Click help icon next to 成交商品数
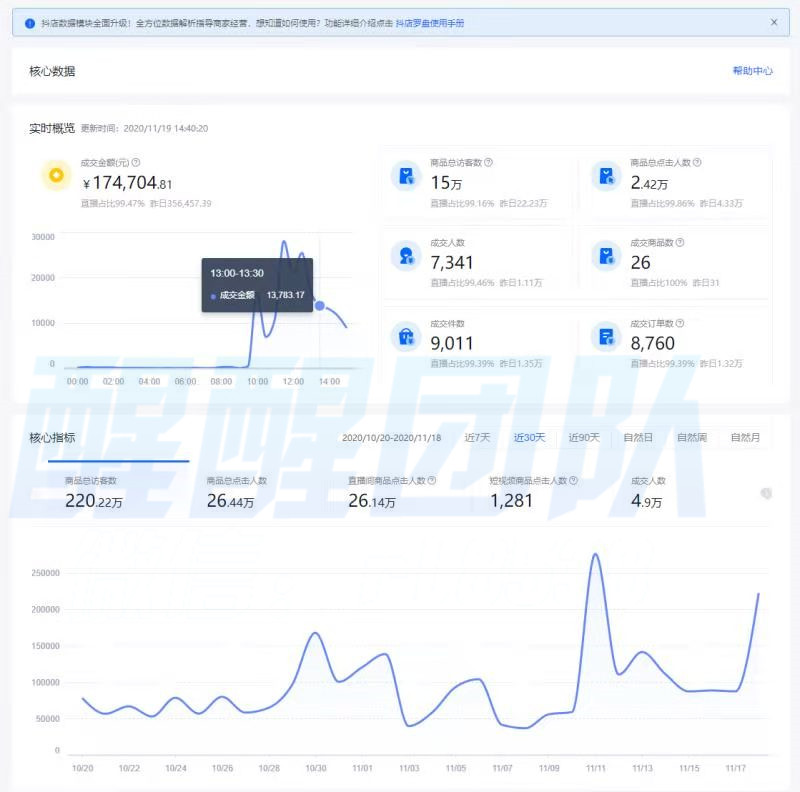The width and height of the screenshot is (800, 792). tap(680, 242)
